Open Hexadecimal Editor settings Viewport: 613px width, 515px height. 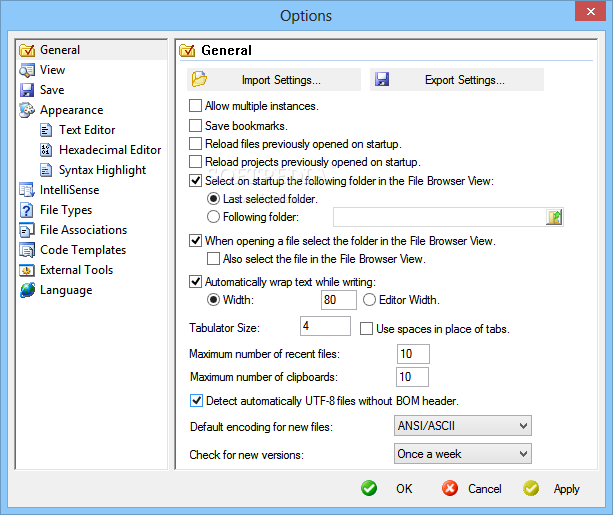(110, 150)
